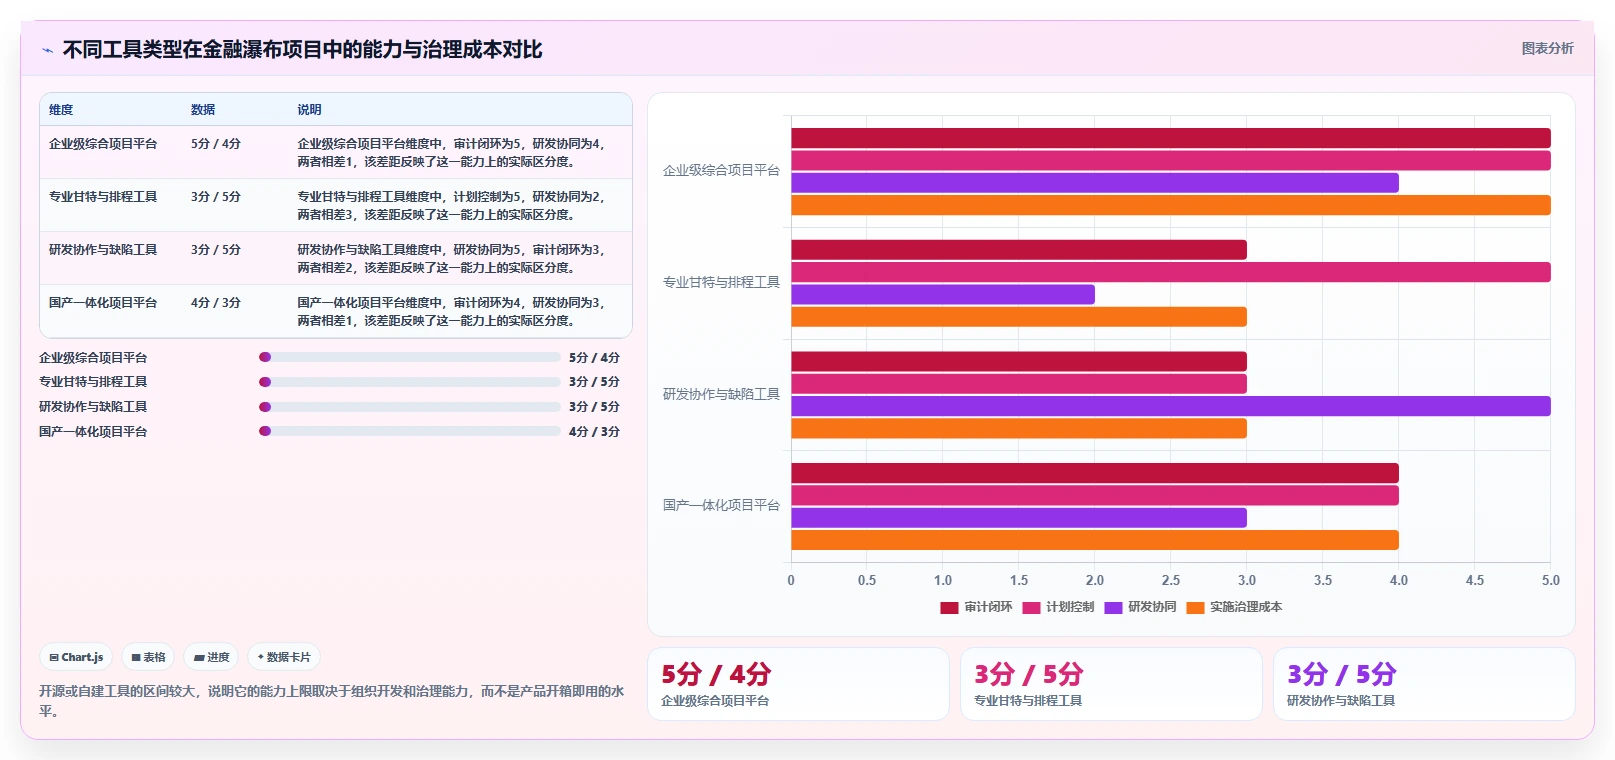Click the 5分 / 4分 data card
The height and width of the screenshot is (760, 1615).
(x=798, y=684)
